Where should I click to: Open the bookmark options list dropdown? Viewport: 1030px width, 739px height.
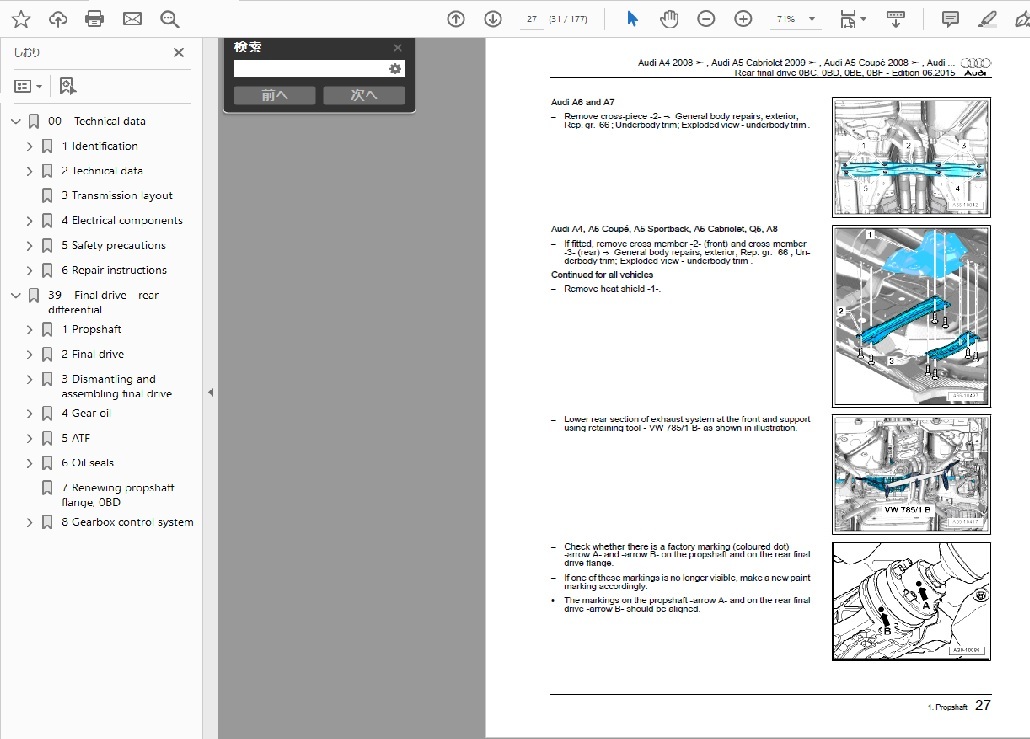pyautogui.click(x=28, y=86)
